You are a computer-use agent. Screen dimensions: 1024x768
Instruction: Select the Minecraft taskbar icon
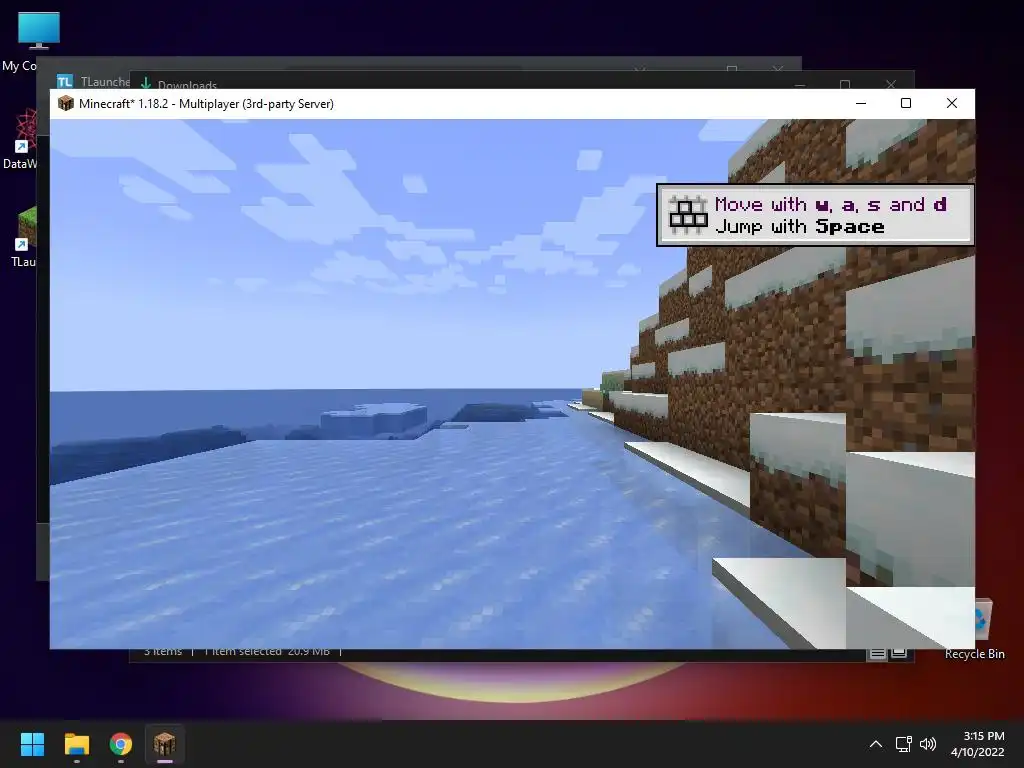click(165, 744)
